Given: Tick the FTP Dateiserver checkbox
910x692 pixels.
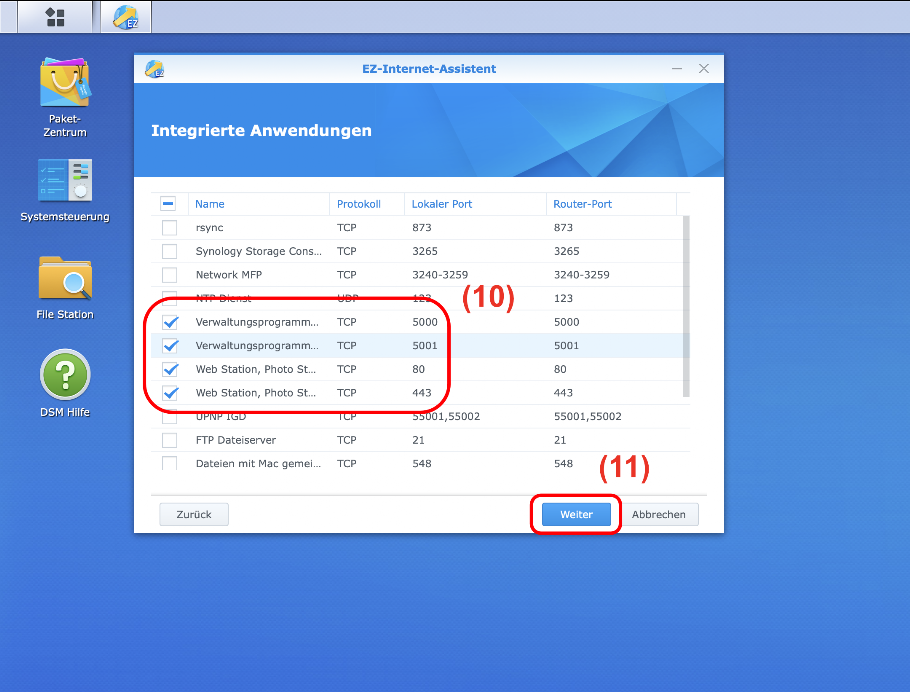Looking at the screenshot, I should tap(169, 440).
